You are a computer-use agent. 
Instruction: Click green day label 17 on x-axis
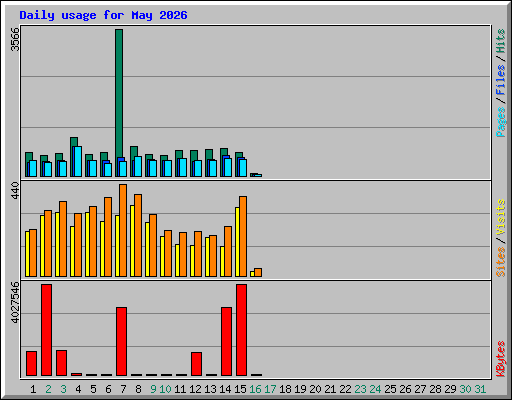coord(270,389)
